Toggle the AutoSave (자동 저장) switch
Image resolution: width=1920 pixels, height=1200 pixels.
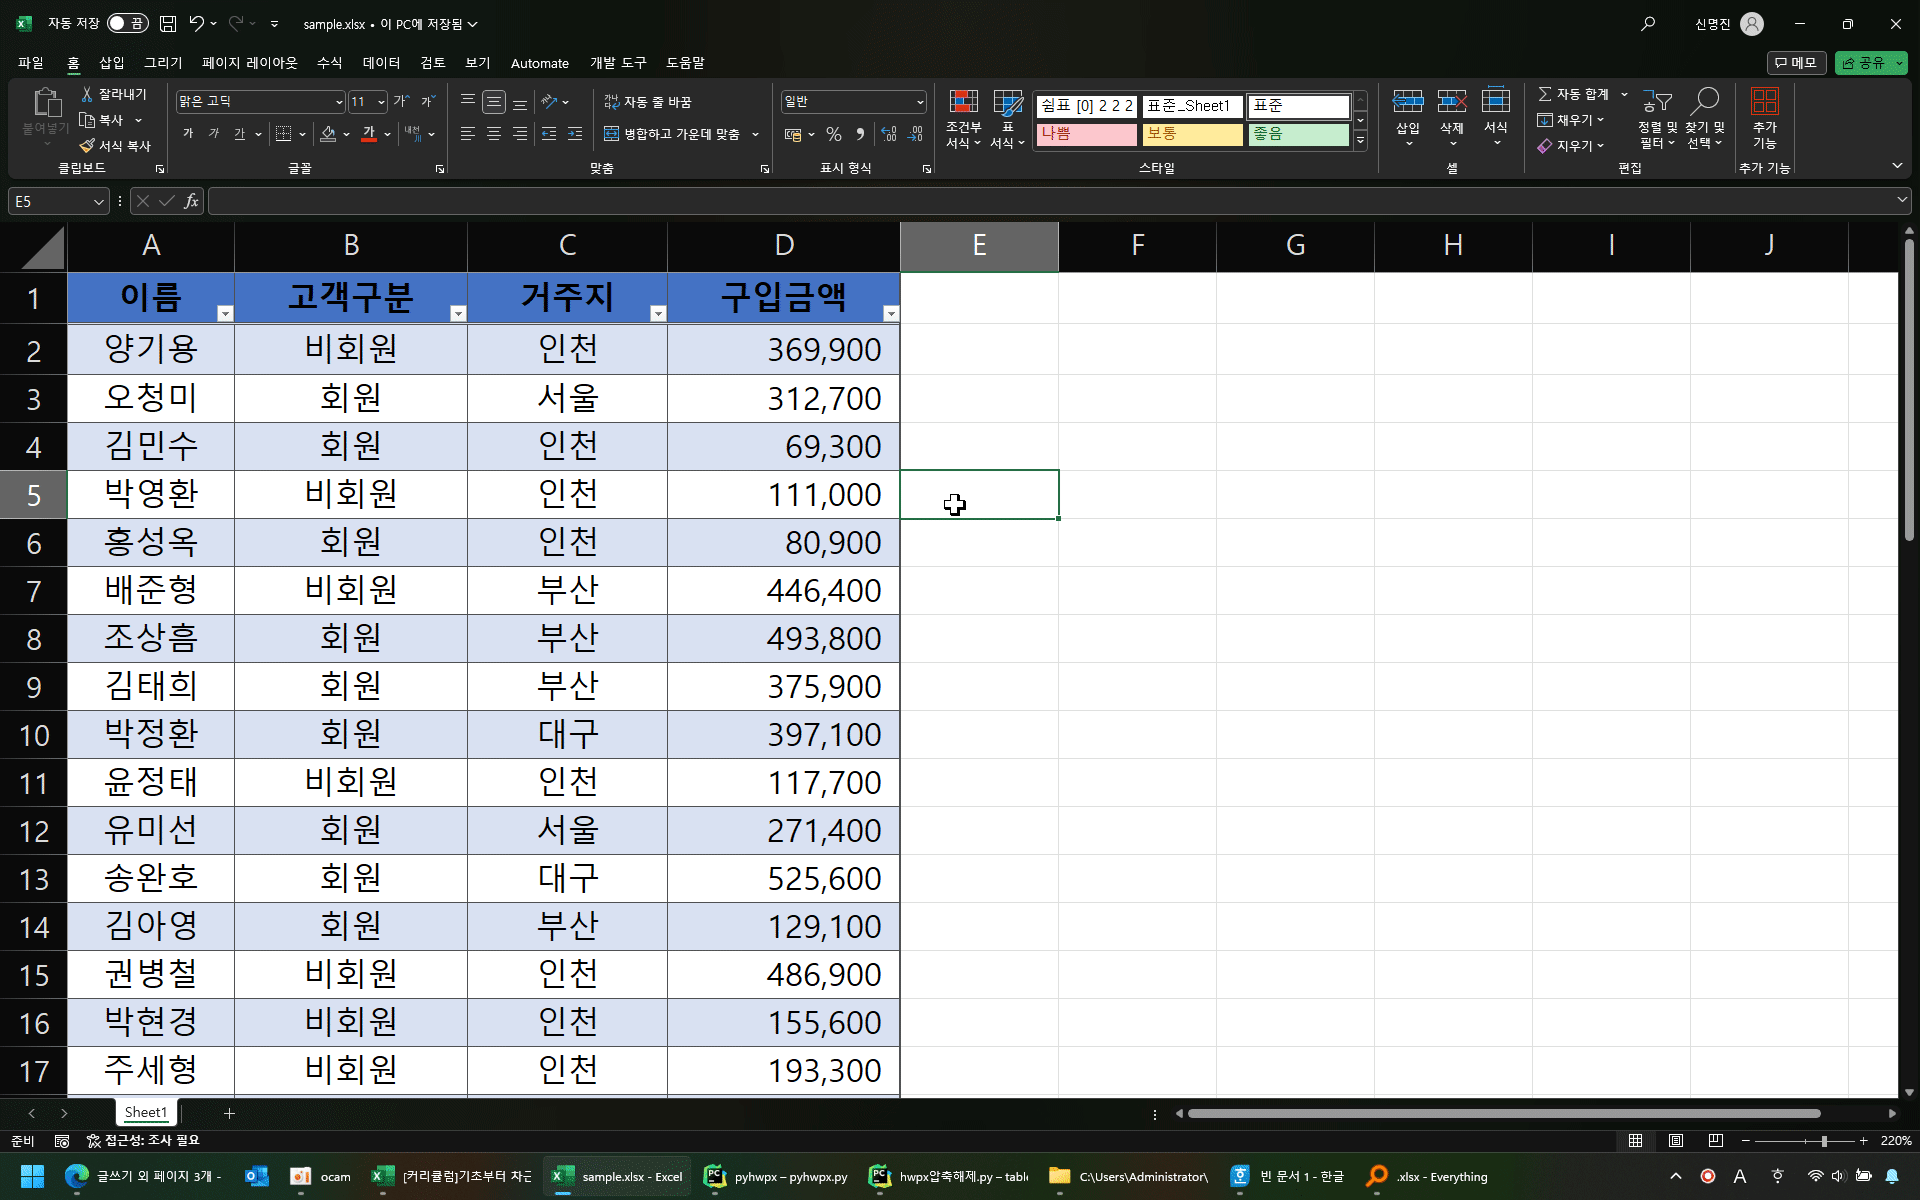tap(127, 24)
